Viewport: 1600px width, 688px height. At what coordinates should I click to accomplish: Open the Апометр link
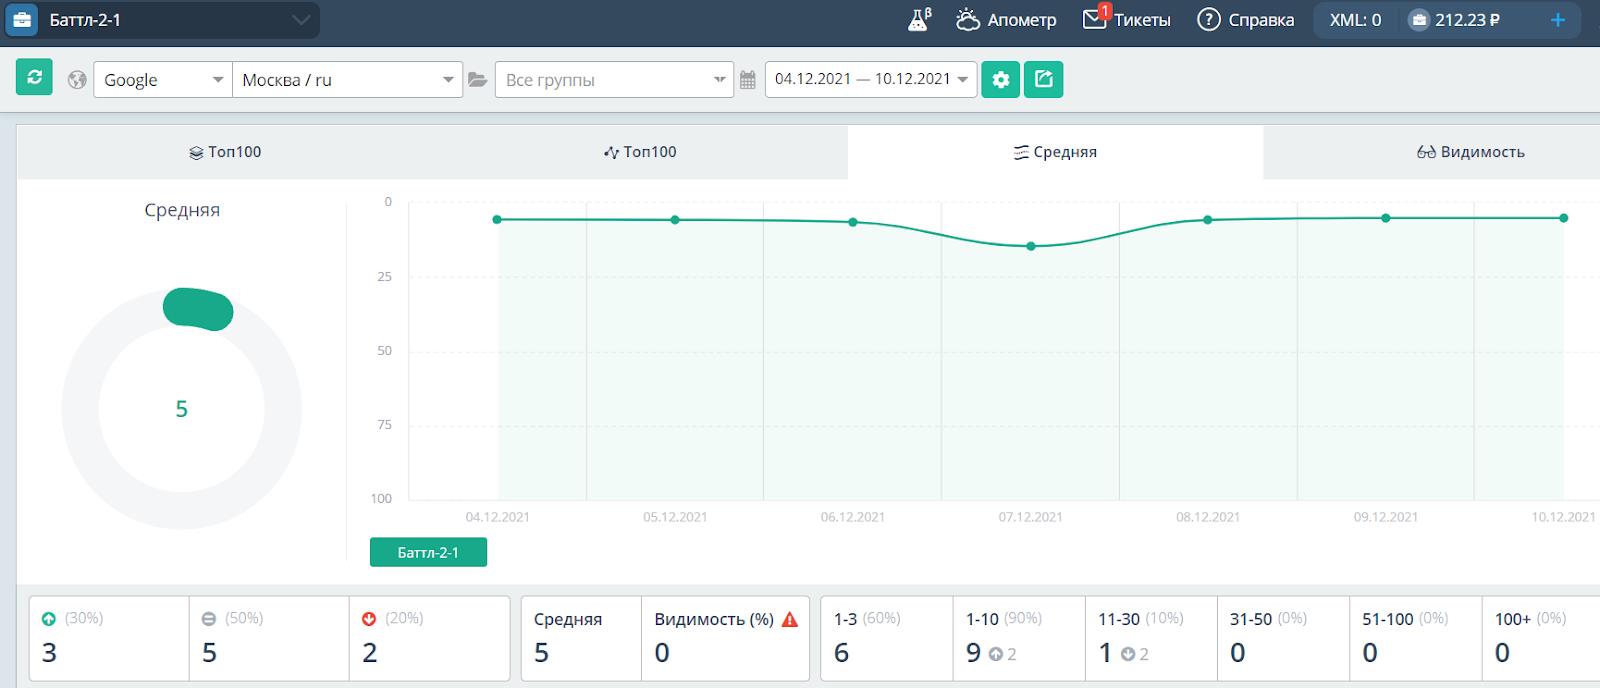coord(1006,20)
